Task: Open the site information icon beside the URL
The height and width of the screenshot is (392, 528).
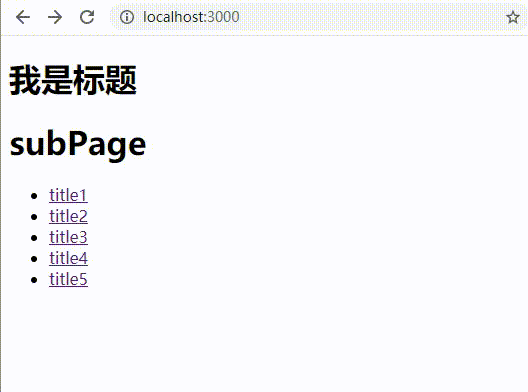Action: (x=127, y=17)
